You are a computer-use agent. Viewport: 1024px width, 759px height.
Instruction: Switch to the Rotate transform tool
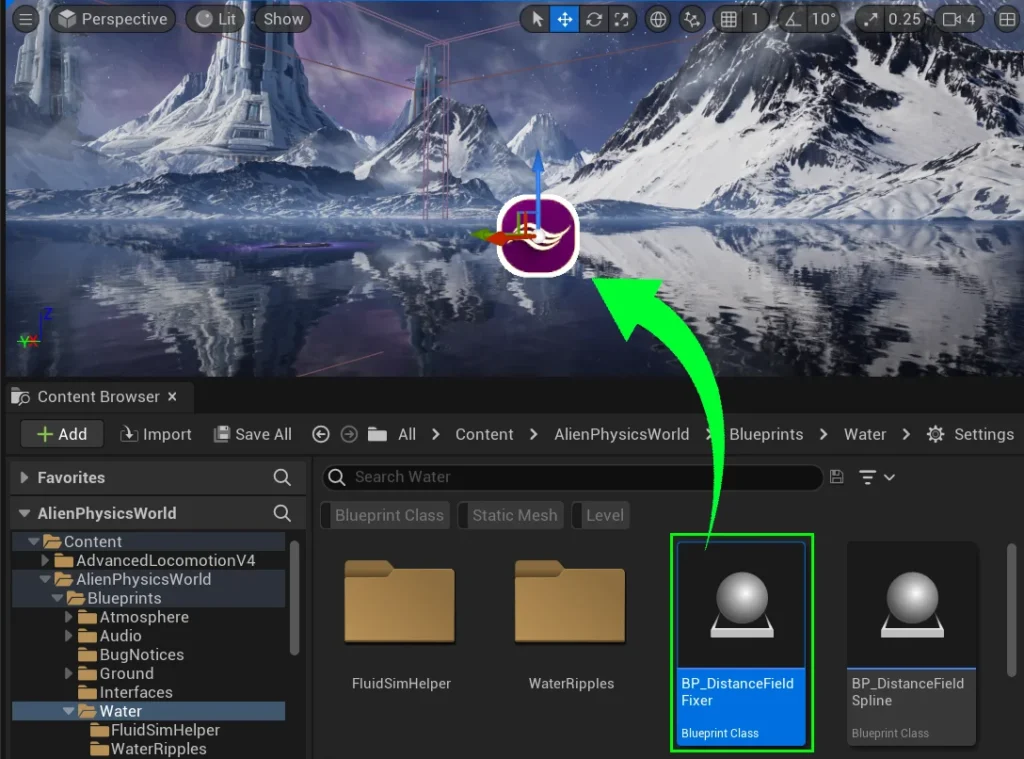(x=594, y=19)
